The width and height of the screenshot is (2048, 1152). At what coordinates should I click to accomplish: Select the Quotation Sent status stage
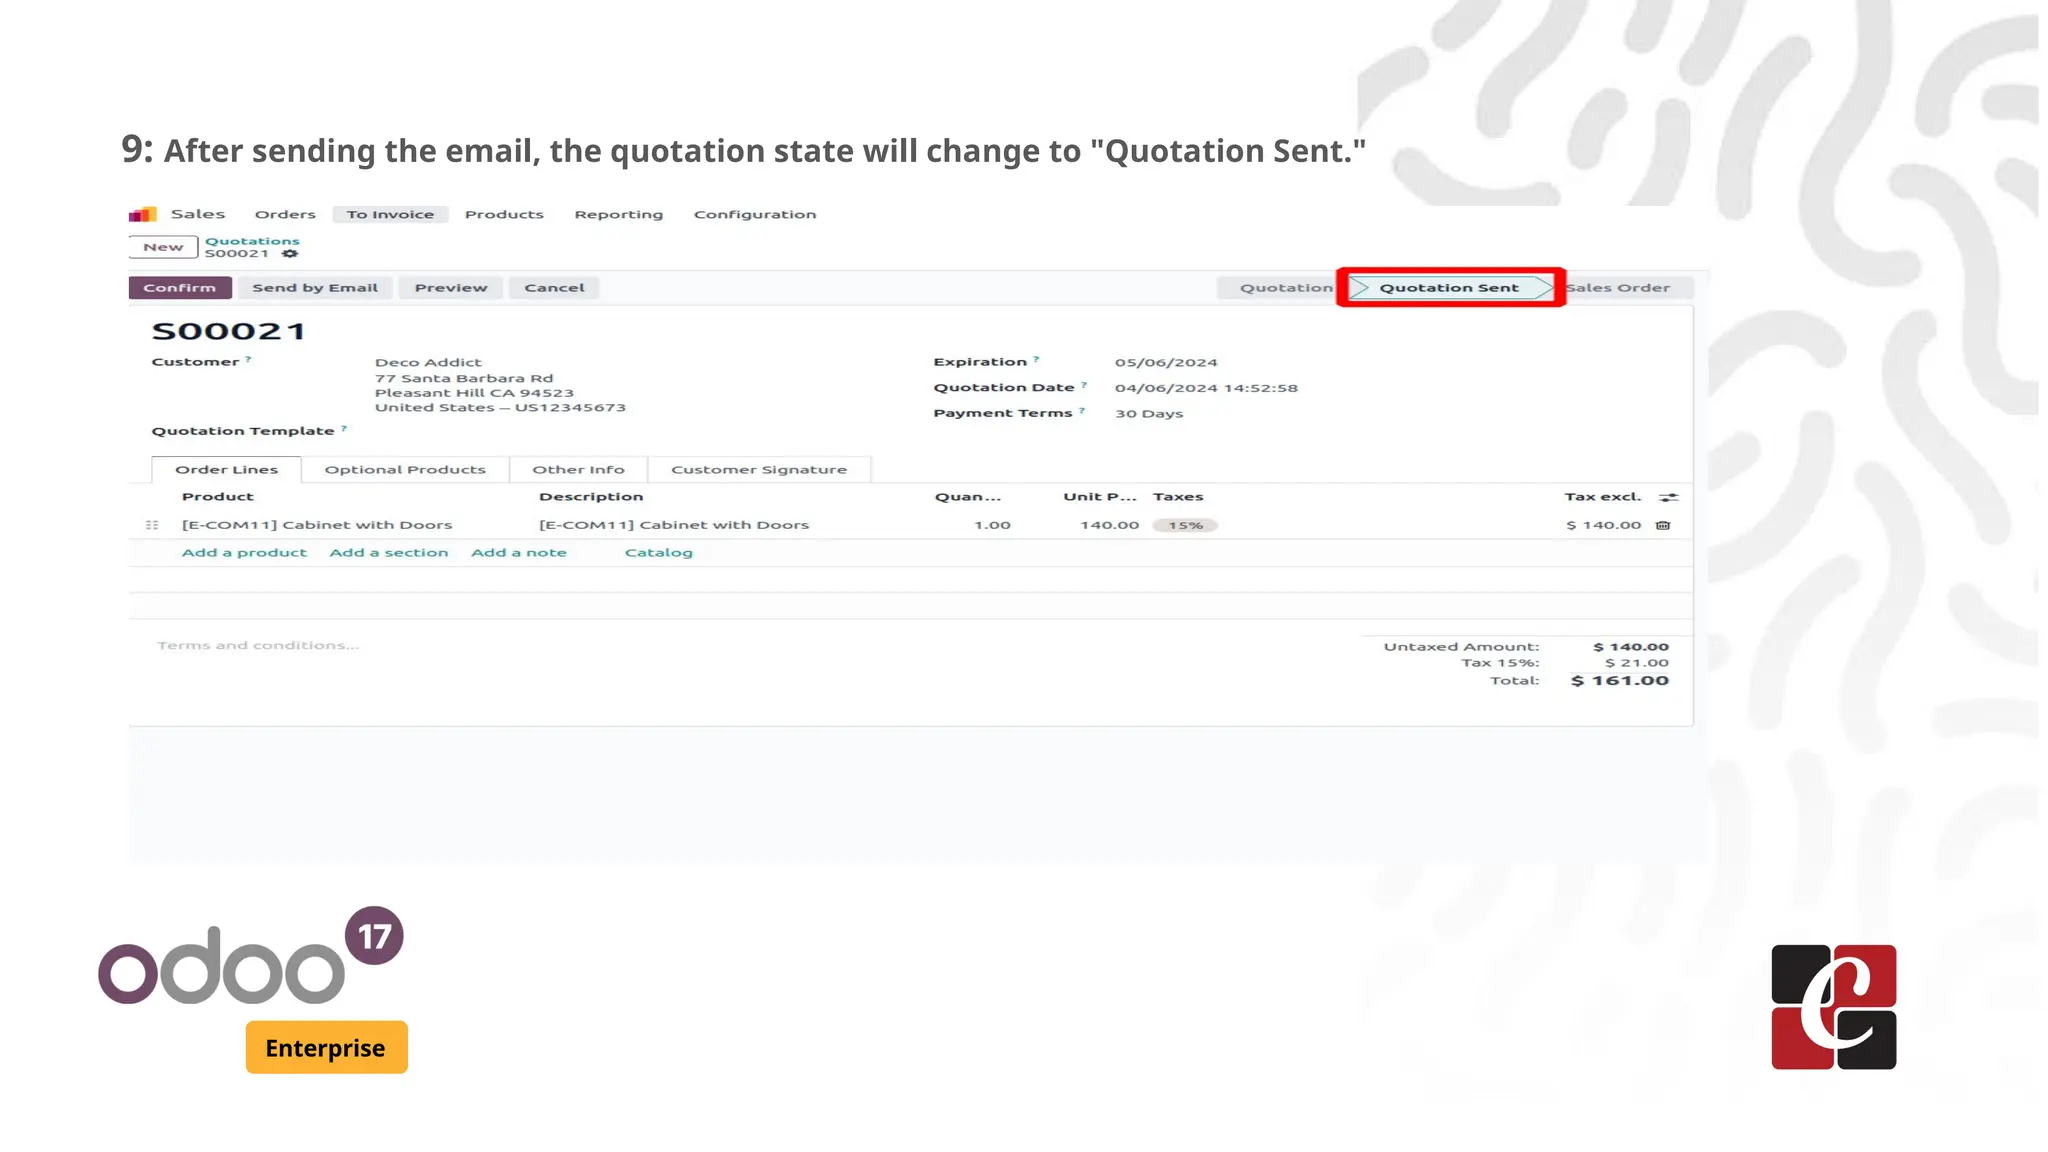[1448, 288]
